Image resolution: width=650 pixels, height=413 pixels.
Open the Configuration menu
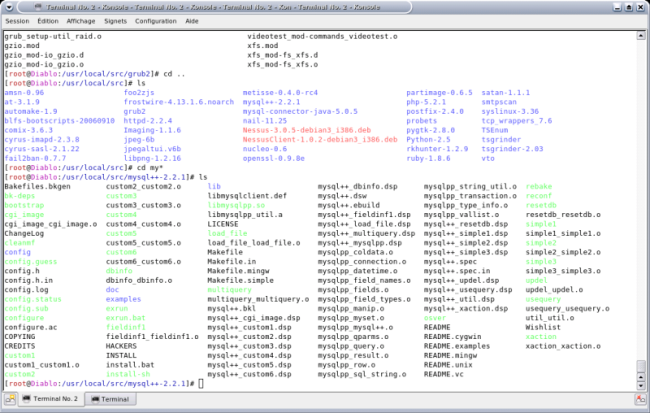[155, 20]
